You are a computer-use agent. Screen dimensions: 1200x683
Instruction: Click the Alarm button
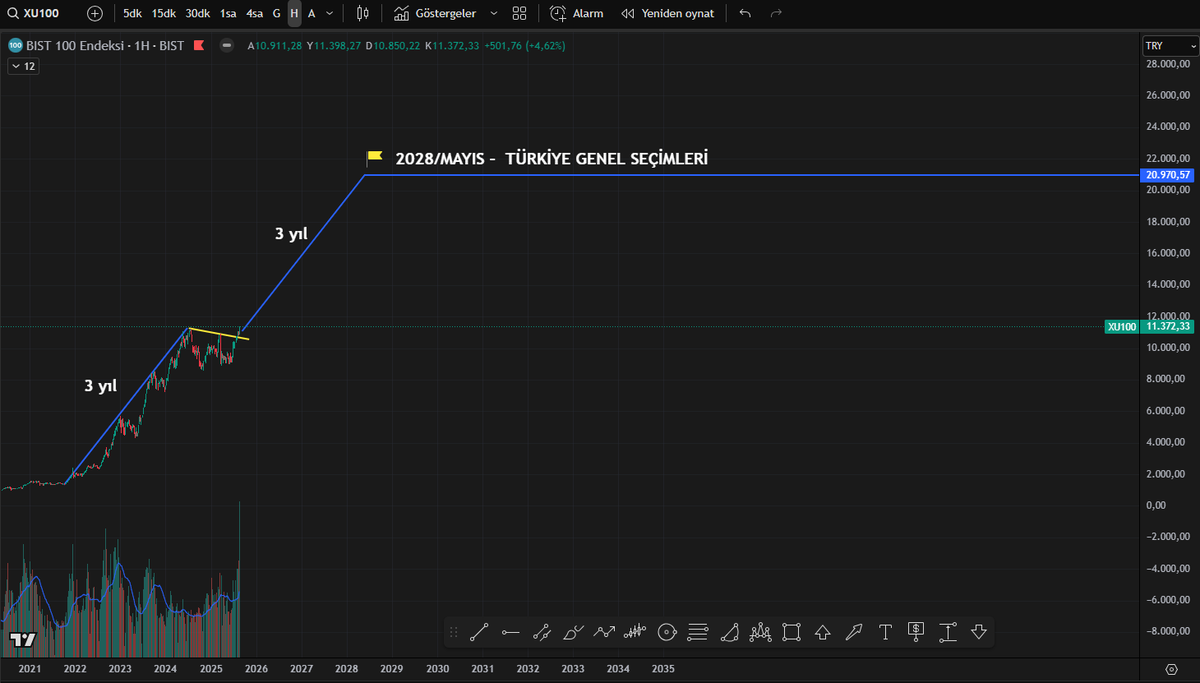tap(577, 14)
